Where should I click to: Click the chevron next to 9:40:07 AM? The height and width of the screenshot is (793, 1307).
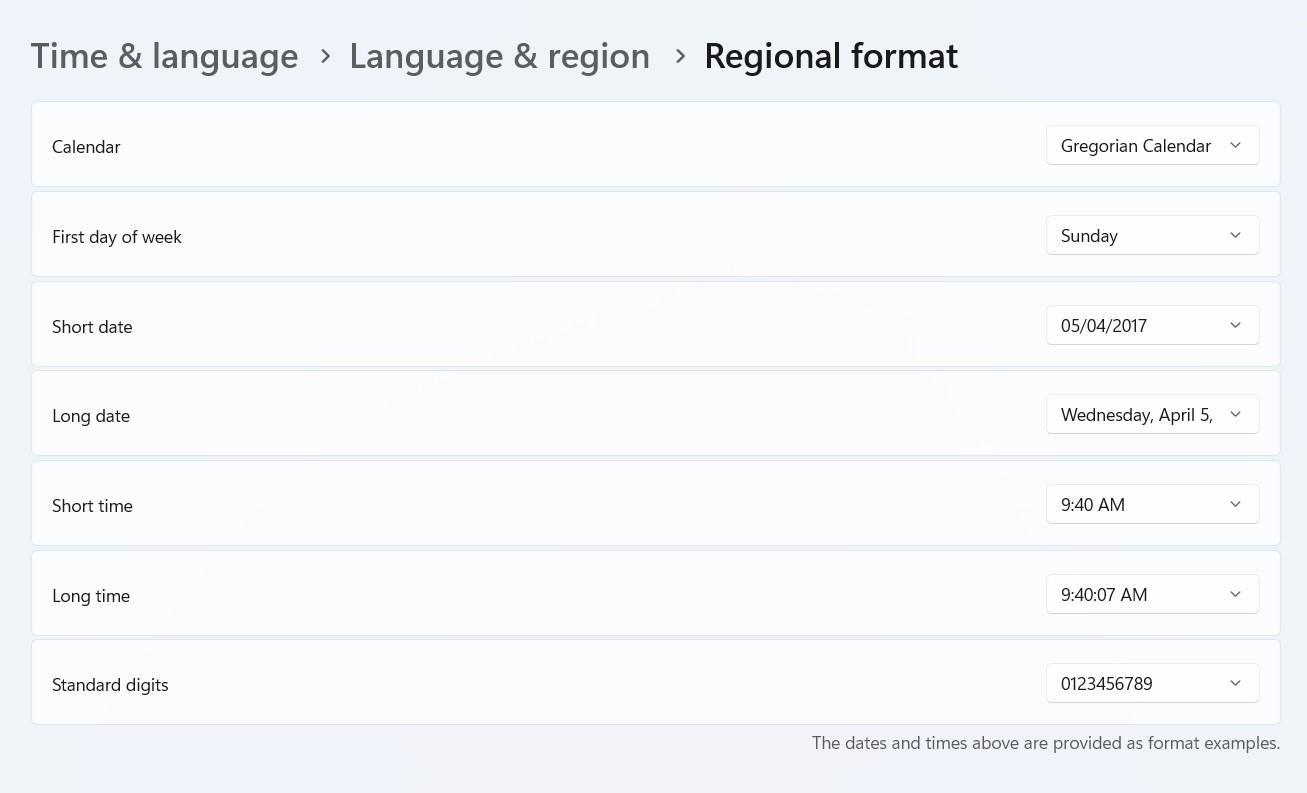click(x=1235, y=595)
